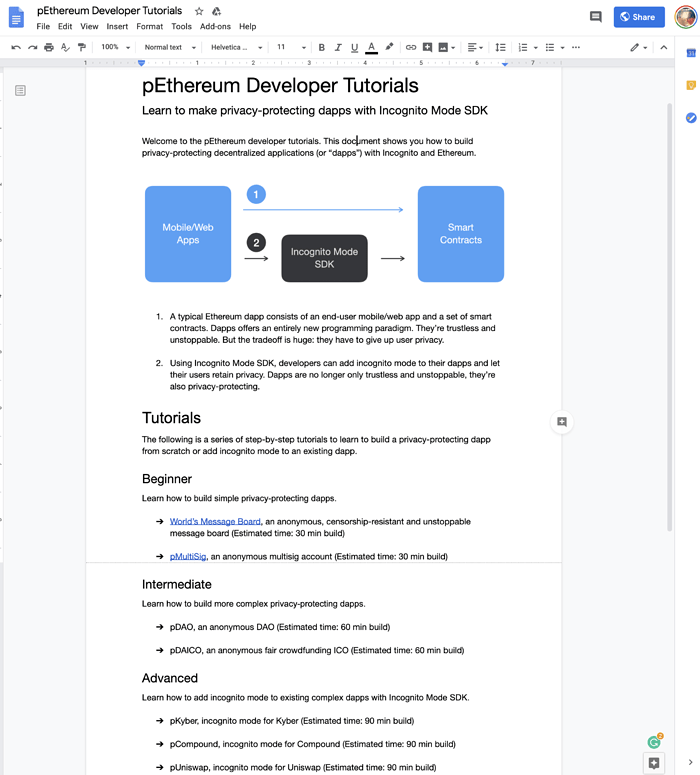Go to Docs home via blue icon
This screenshot has height=775, width=700.
16,17
